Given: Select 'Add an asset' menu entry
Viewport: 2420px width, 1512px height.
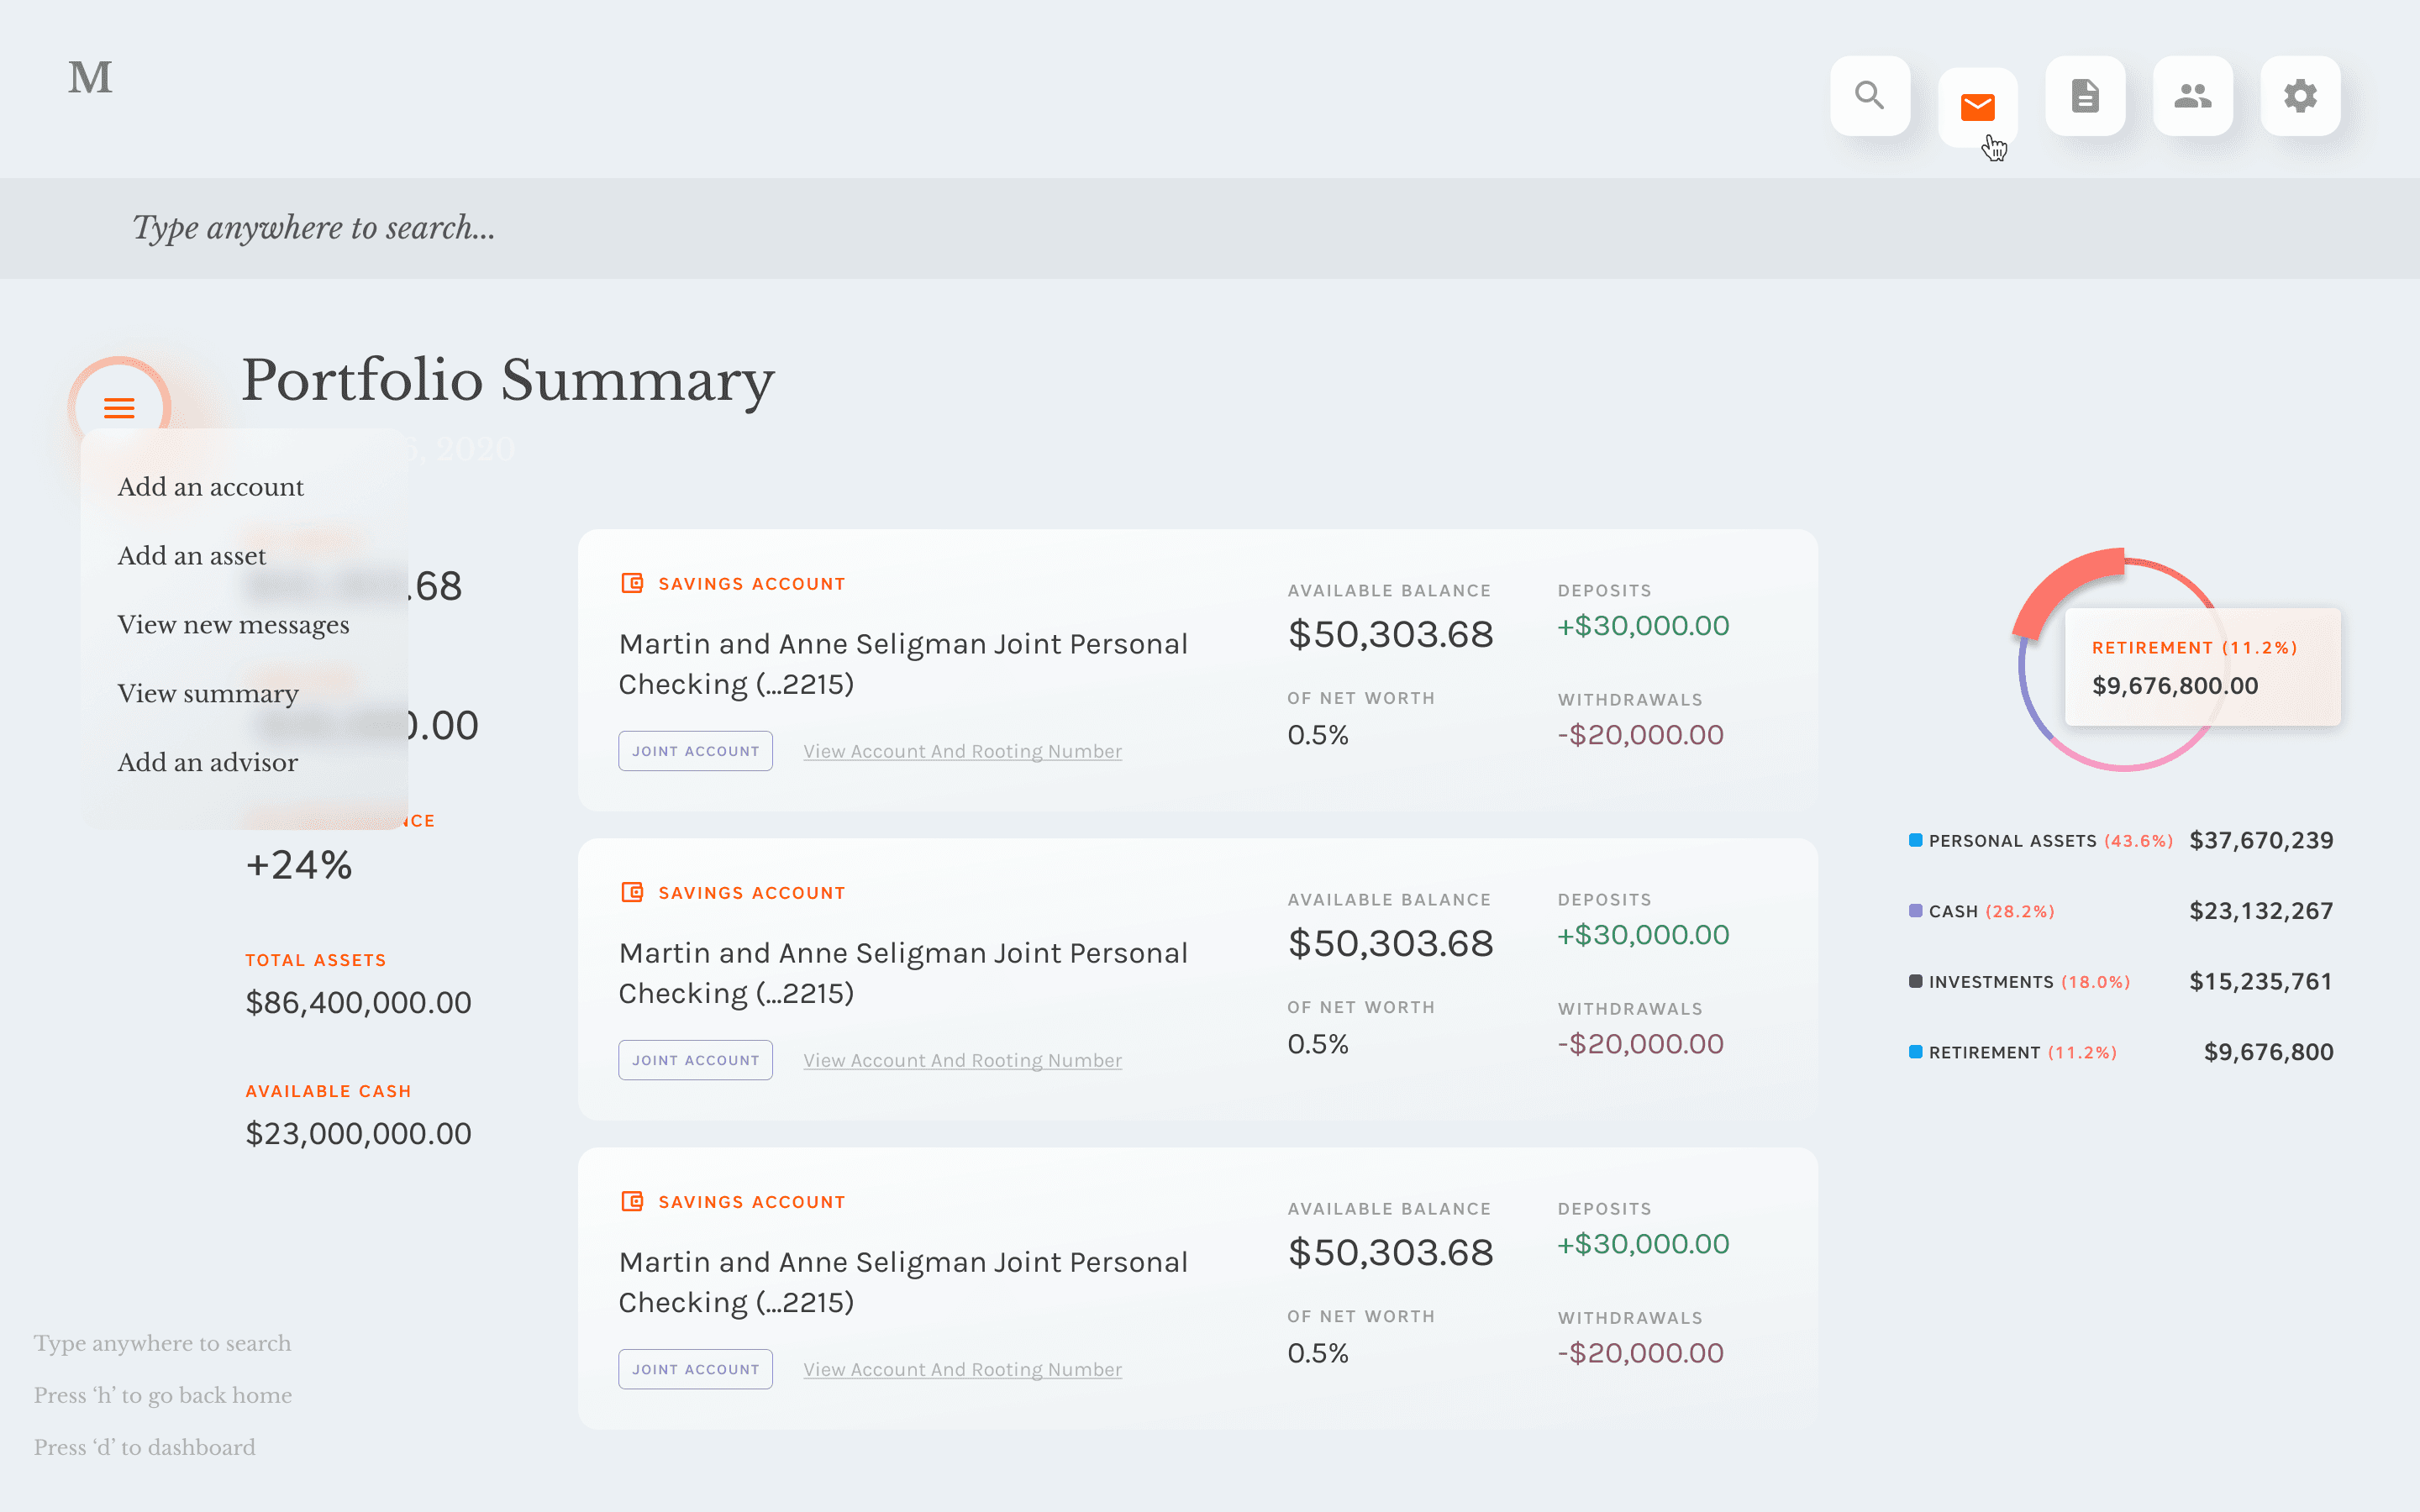Looking at the screenshot, I should click(x=191, y=556).
